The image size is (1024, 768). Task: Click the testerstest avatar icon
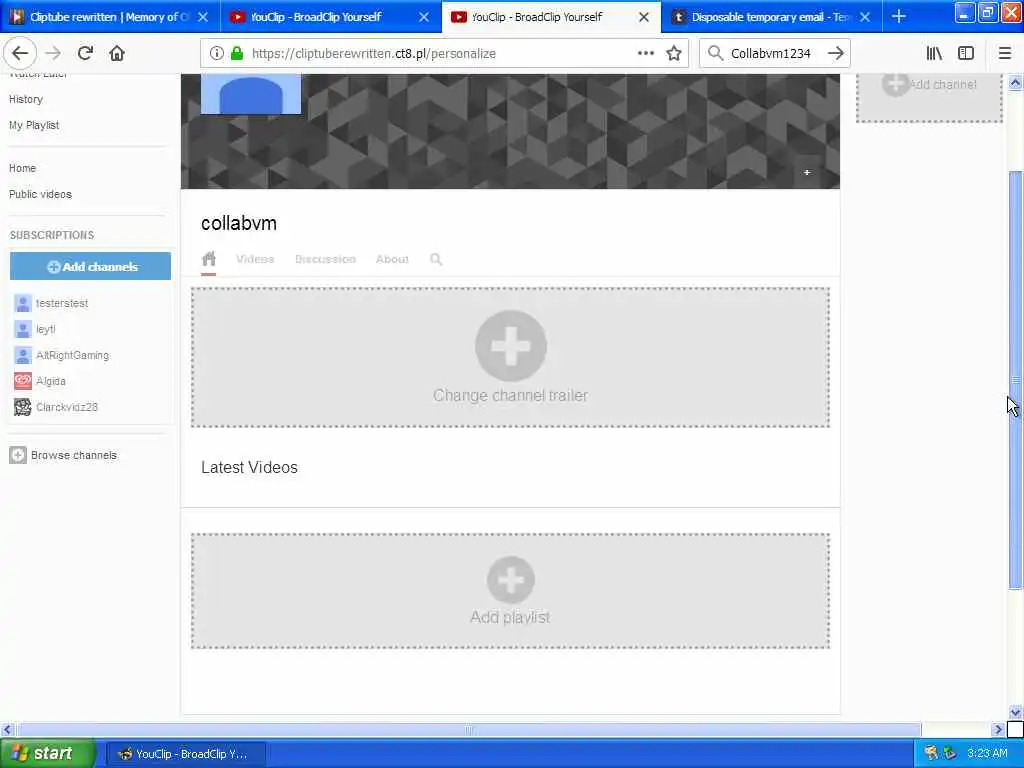[23, 303]
